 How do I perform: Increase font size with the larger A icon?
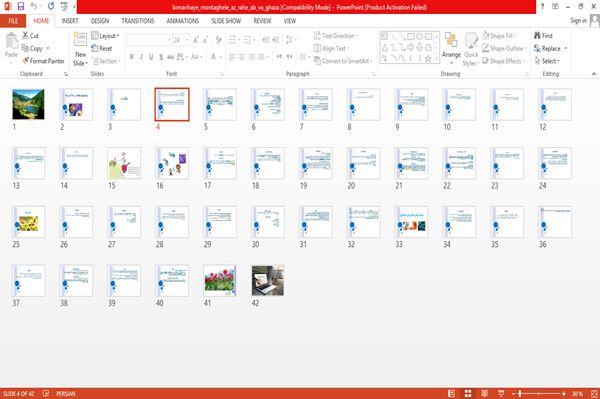tap(196, 40)
